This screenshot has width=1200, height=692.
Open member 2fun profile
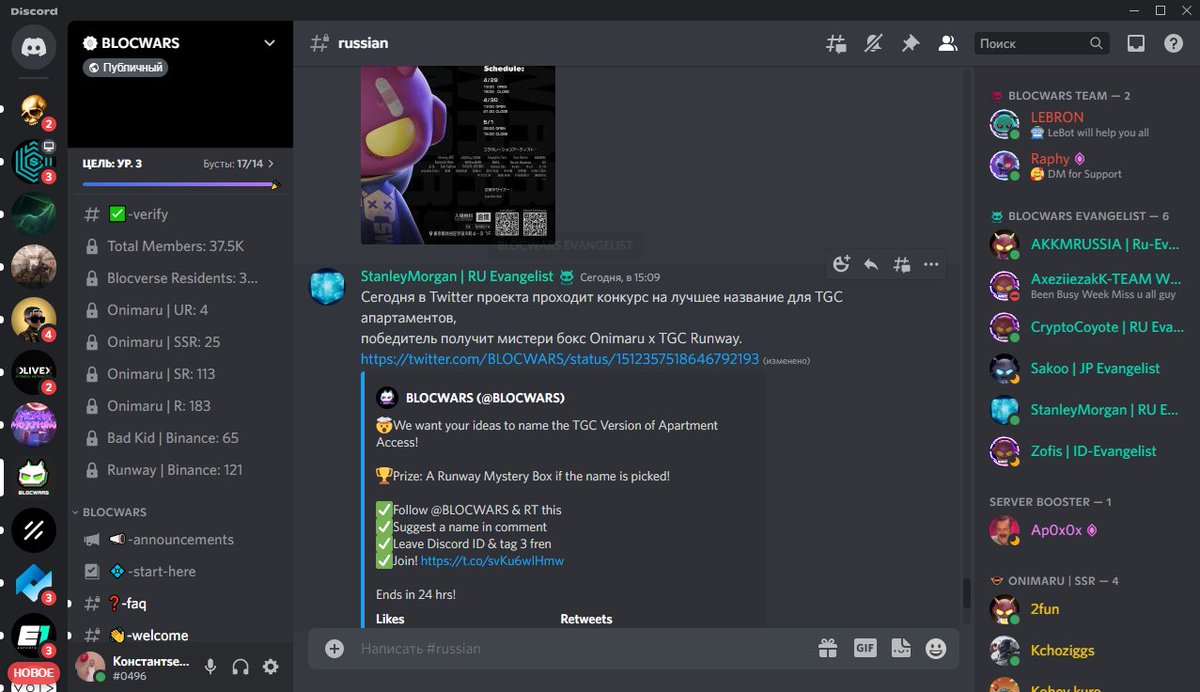coord(1084,609)
